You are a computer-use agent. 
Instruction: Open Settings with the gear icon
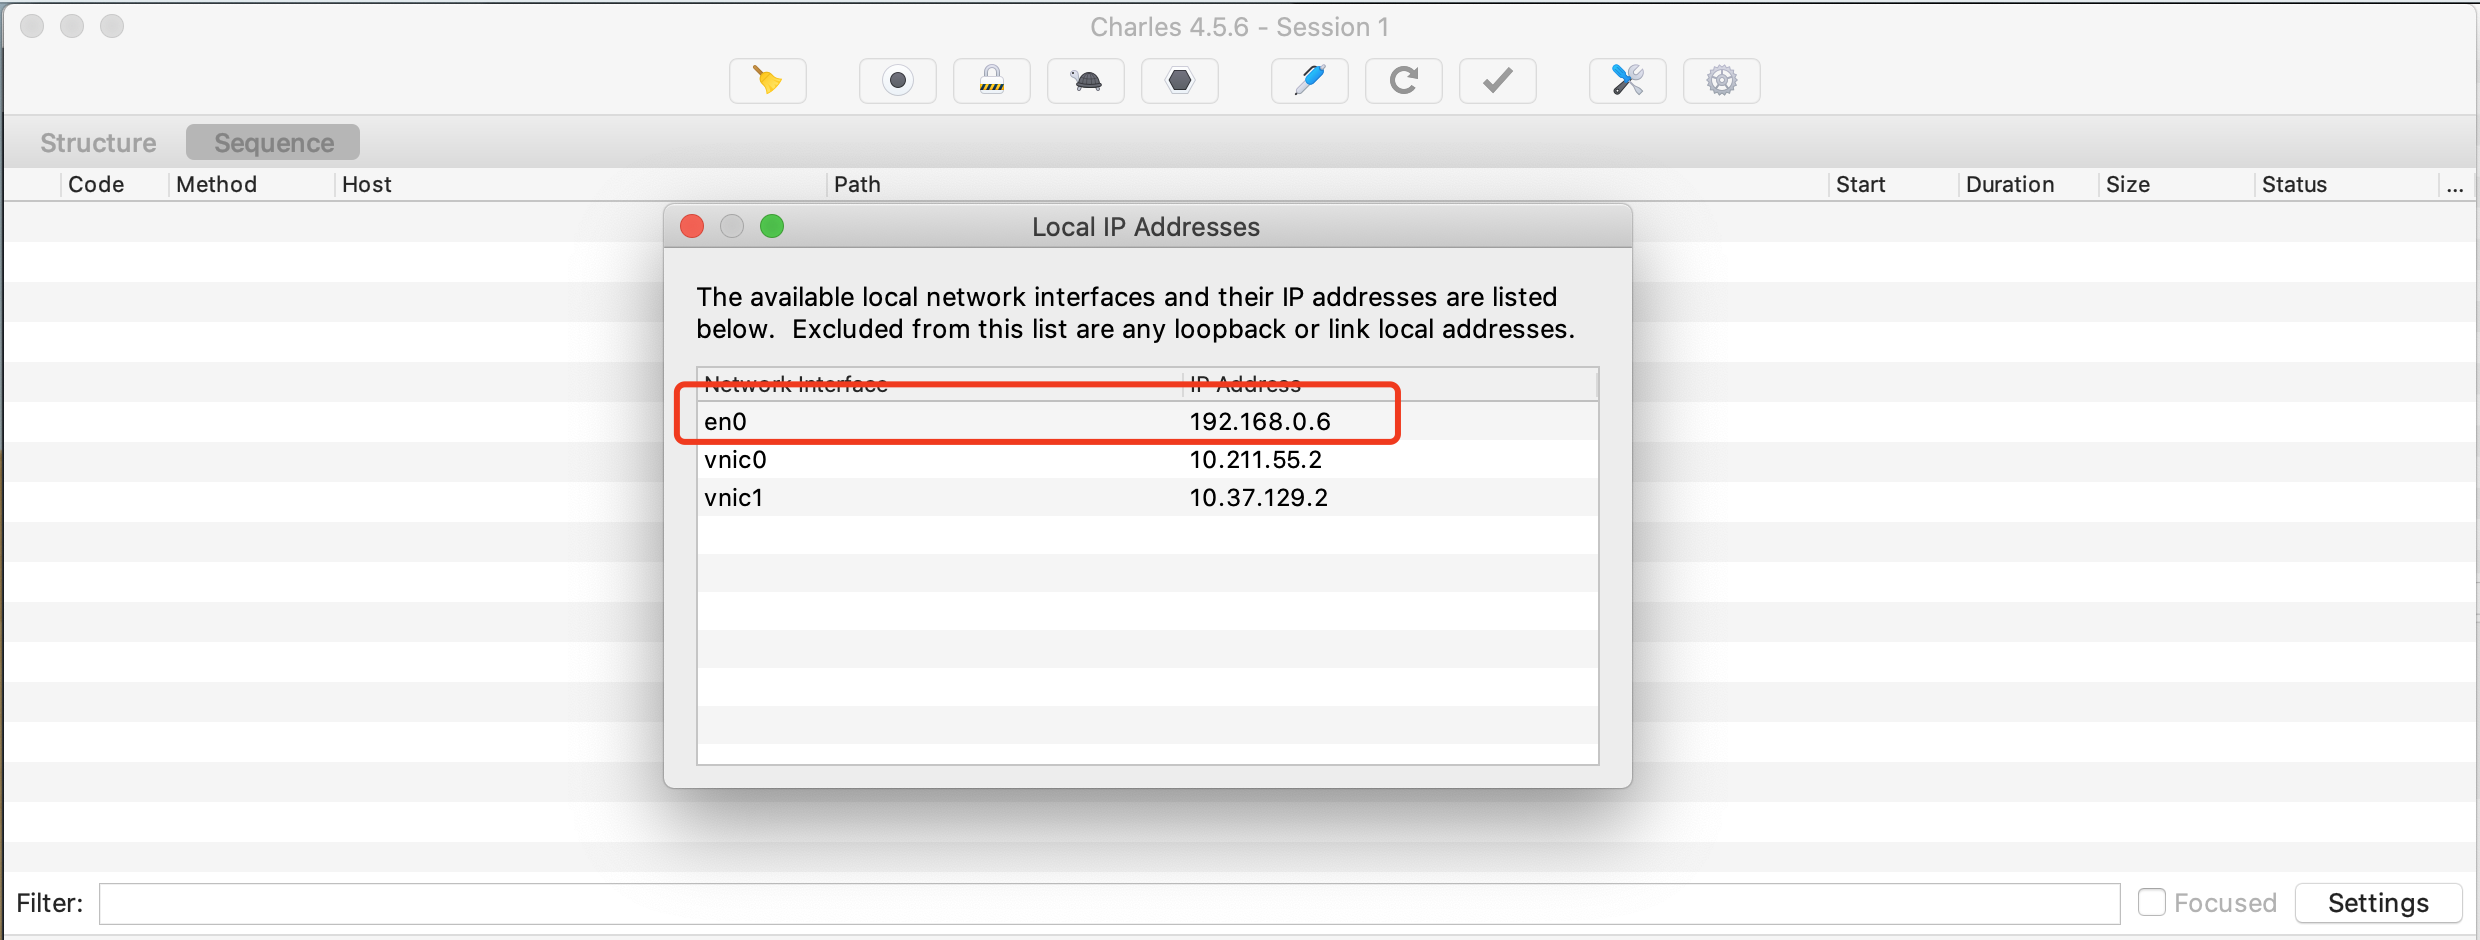tap(1722, 81)
